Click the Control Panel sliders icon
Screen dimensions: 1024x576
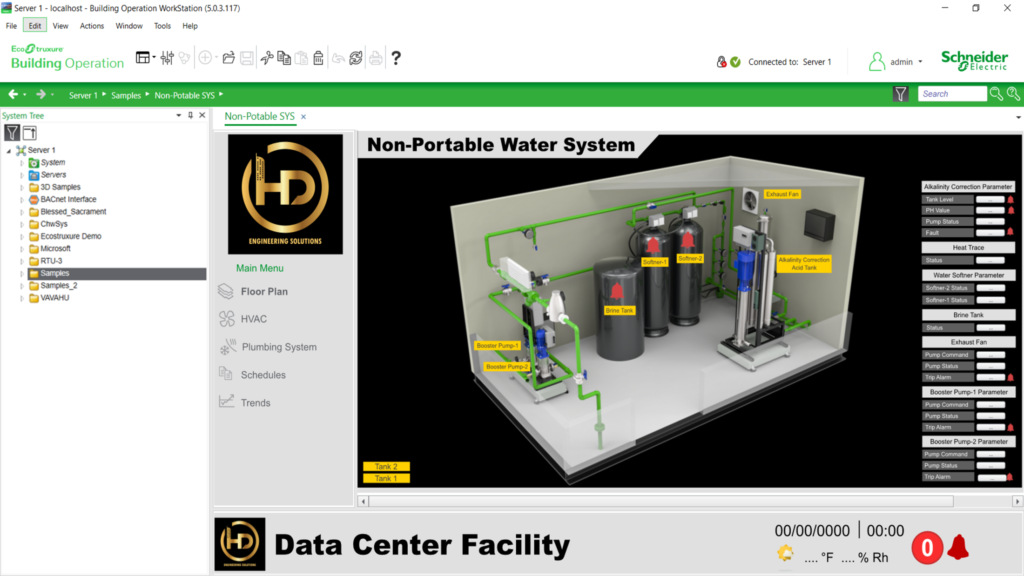(x=167, y=58)
